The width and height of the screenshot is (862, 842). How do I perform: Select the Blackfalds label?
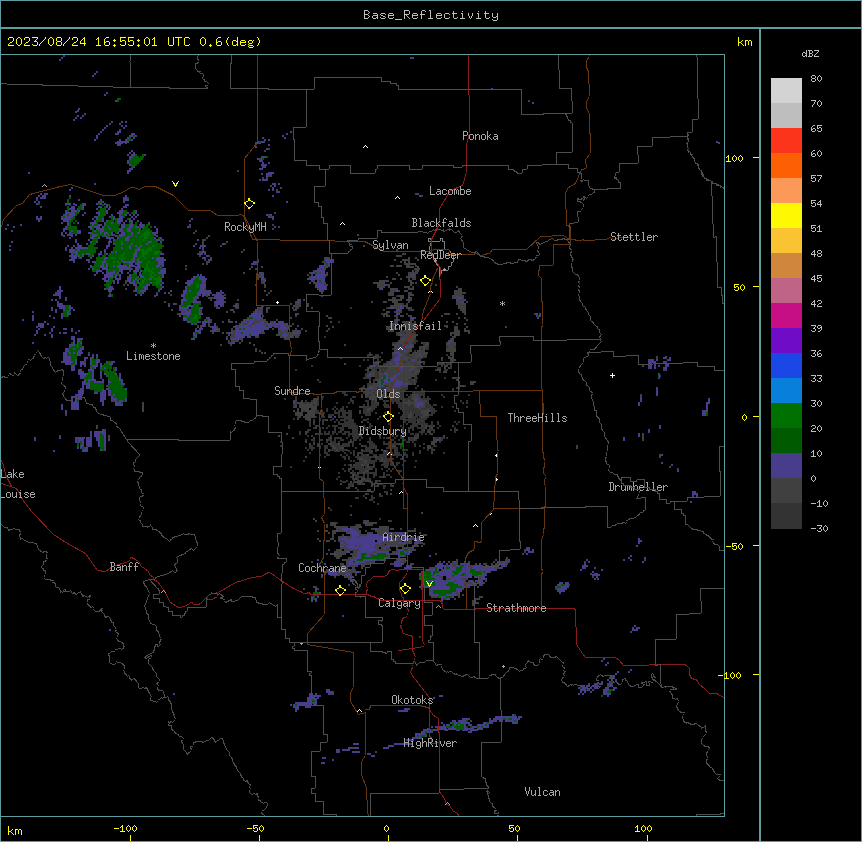tap(441, 223)
